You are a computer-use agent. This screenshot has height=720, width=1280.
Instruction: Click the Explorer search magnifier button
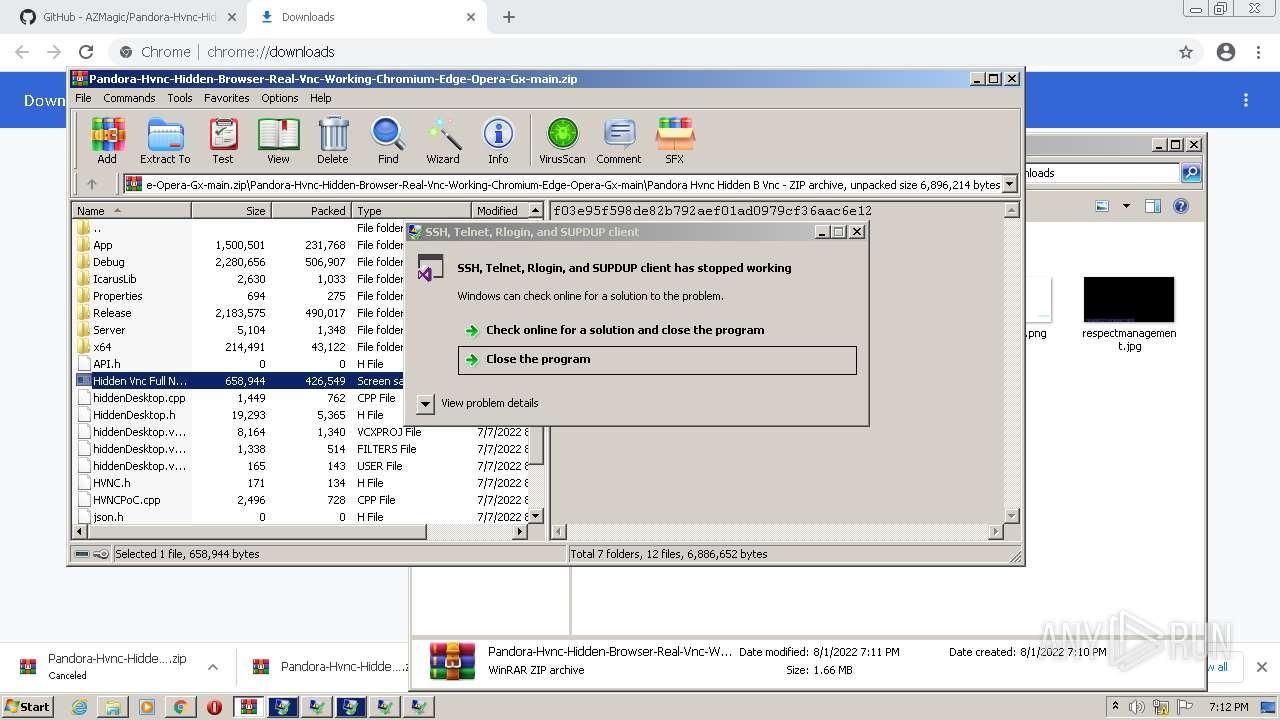click(1191, 173)
